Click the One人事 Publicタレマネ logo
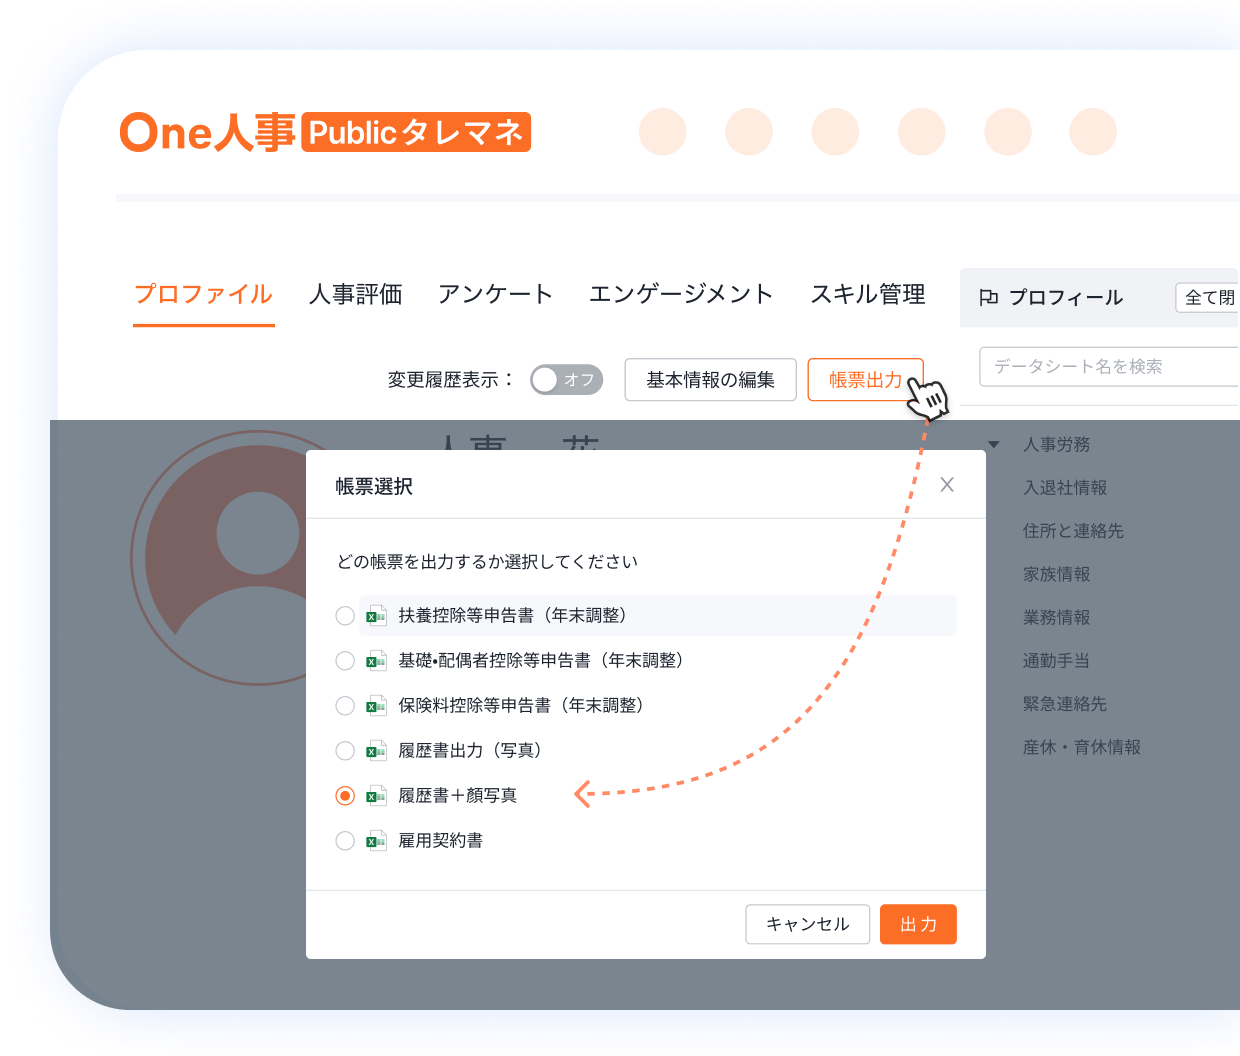The width and height of the screenshot is (1240, 1056). point(325,132)
